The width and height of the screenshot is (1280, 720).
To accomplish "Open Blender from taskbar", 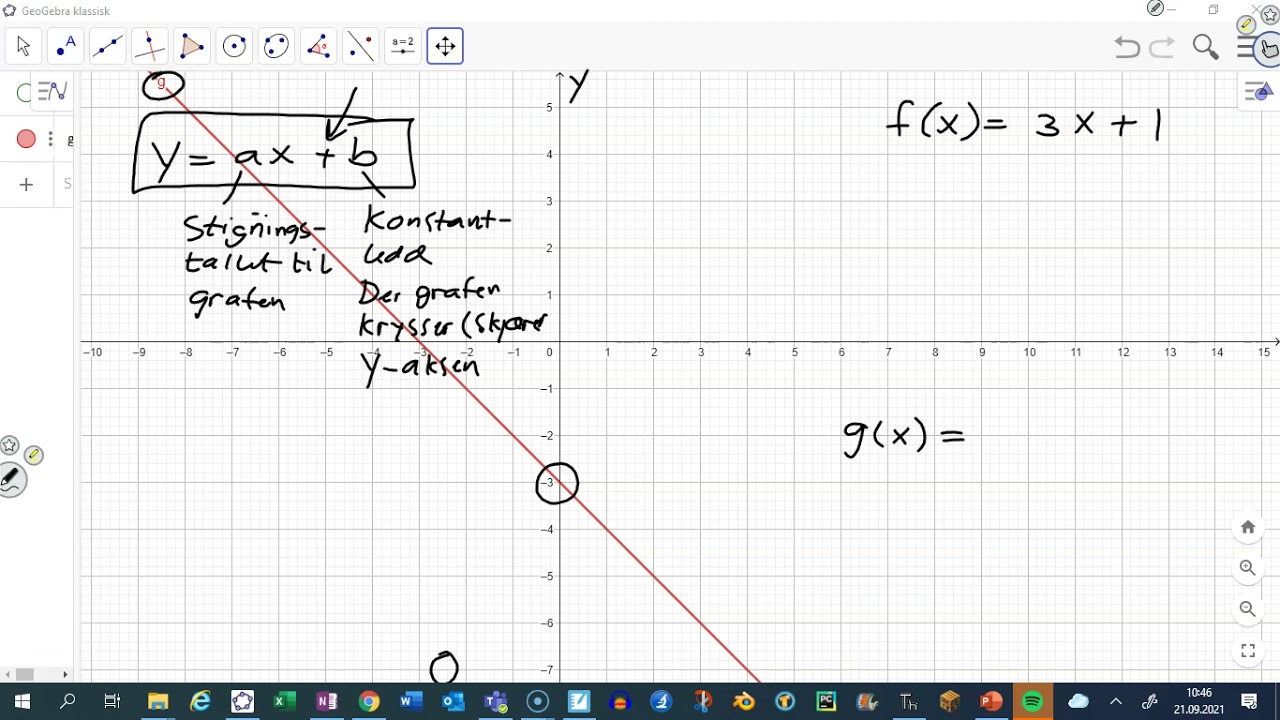I will 743,701.
